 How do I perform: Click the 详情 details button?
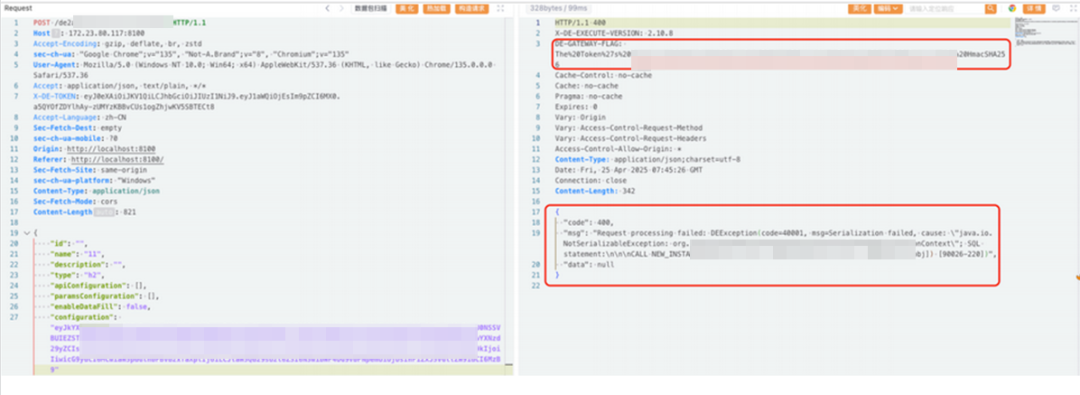click(1033, 8)
